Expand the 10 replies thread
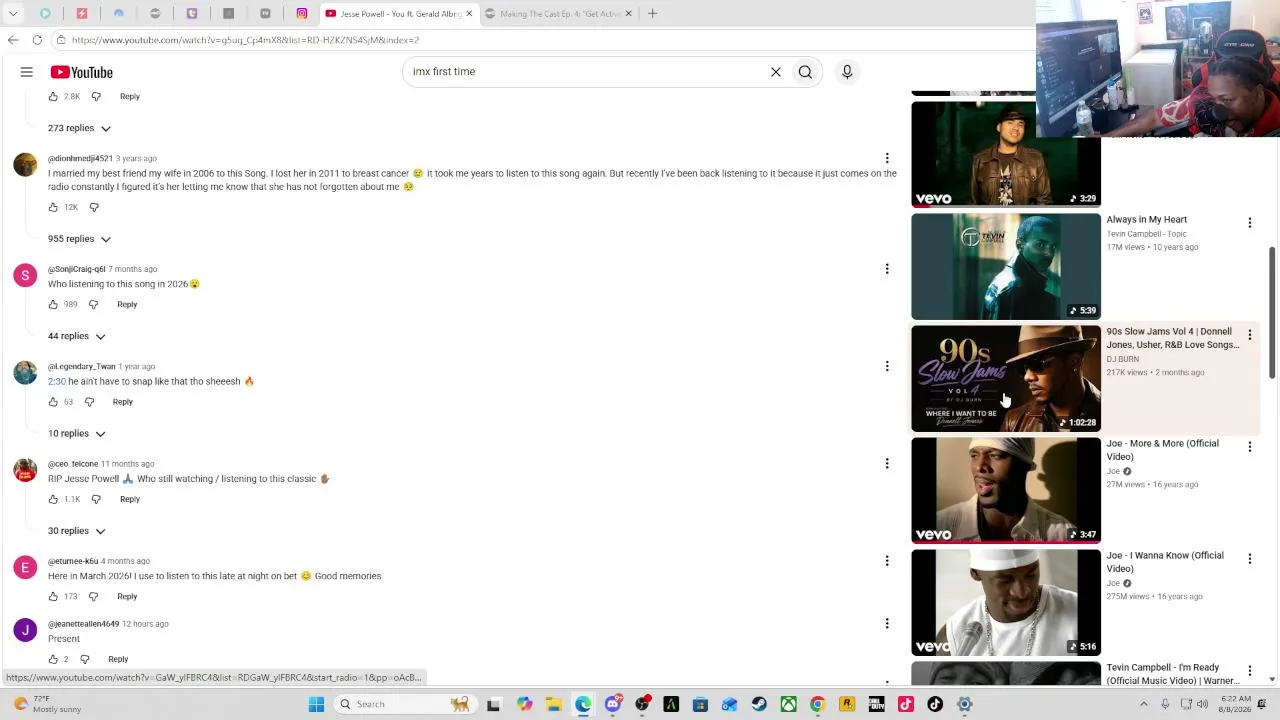This screenshot has height=720, width=1280. click(x=77, y=433)
